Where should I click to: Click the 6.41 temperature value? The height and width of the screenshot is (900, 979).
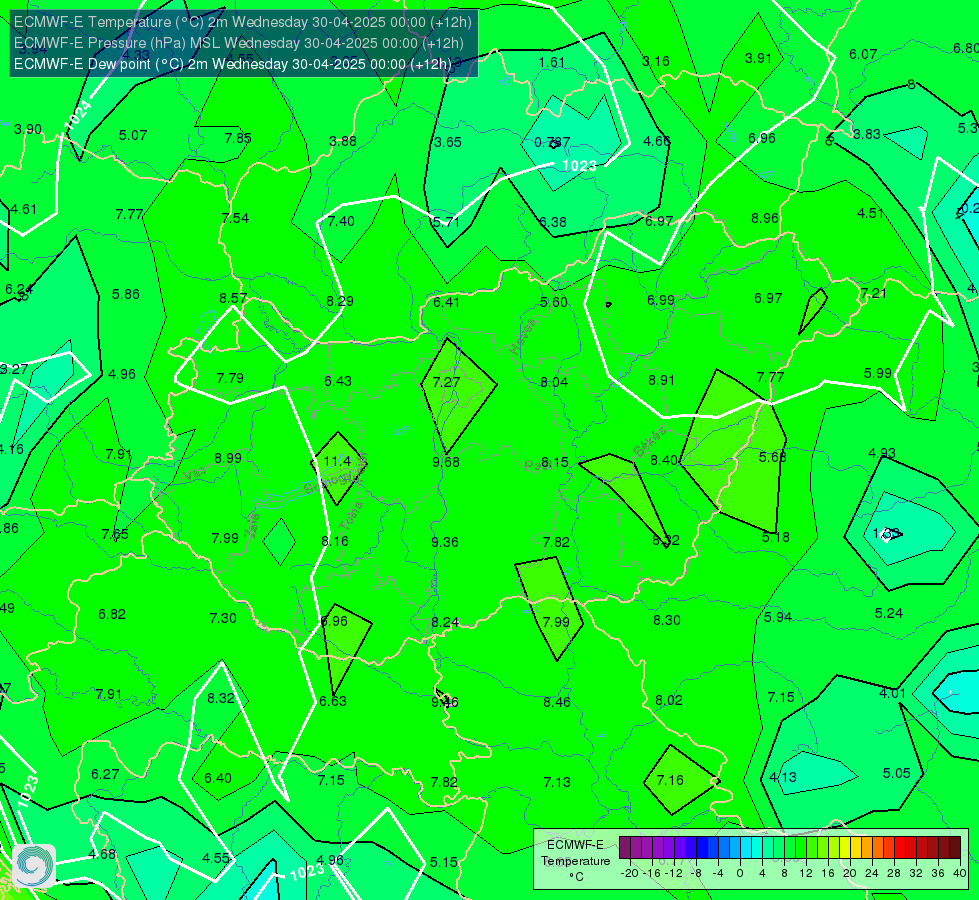pyautogui.click(x=446, y=302)
